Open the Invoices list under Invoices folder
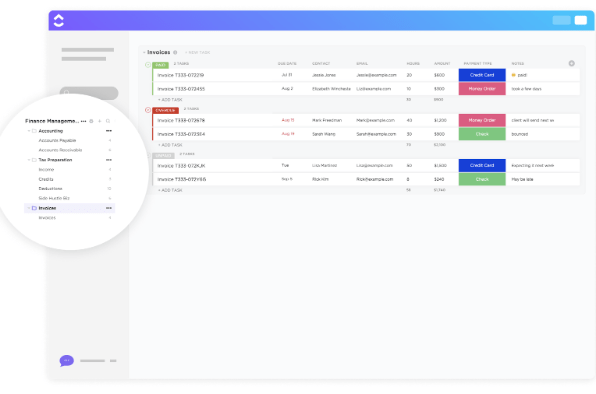Image resolution: width=596 pixels, height=394 pixels. pos(47,218)
